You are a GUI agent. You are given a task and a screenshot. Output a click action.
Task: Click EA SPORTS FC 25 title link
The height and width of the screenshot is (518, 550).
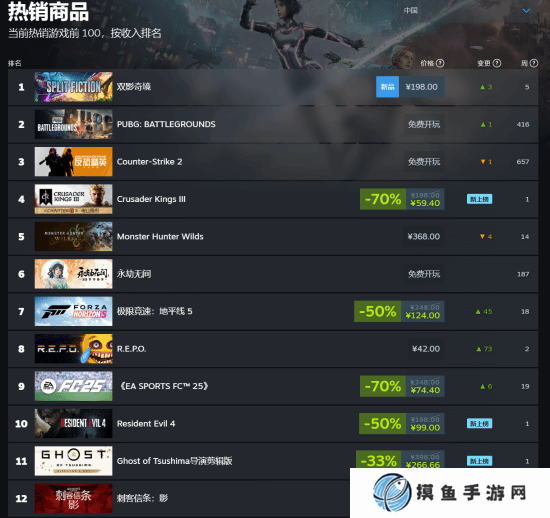pos(164,386)
